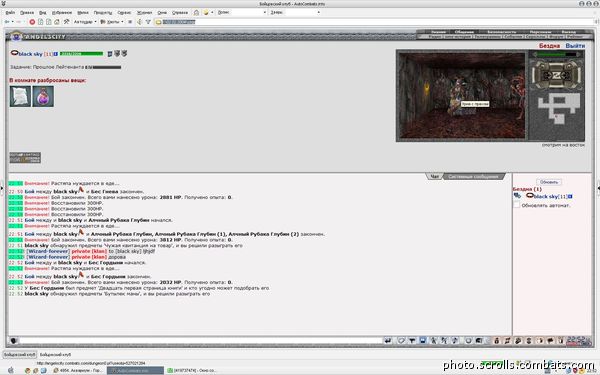
Task: Open the 'Файл' menu
Action: pos(10,13)
